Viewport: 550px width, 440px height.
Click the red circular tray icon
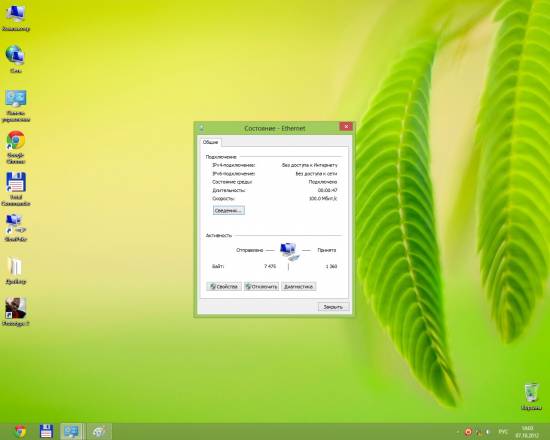click(468, 432)
